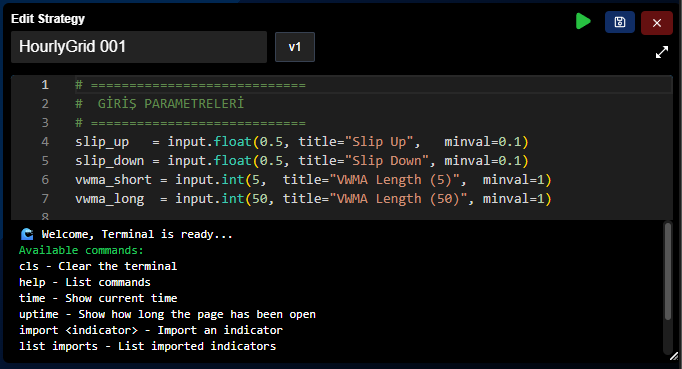Run the strategy with green play icon

[x=583, y=21]
